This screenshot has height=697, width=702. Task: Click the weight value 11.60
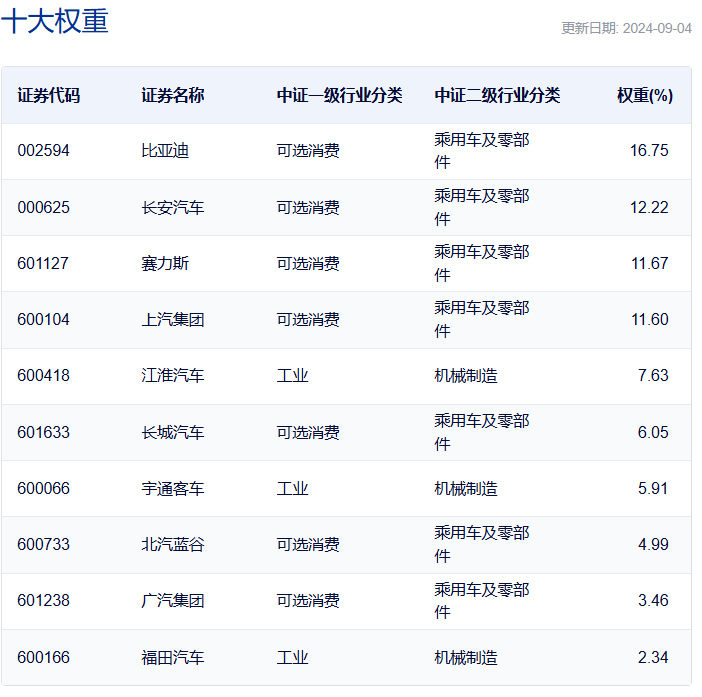click(x=649, y=320)
